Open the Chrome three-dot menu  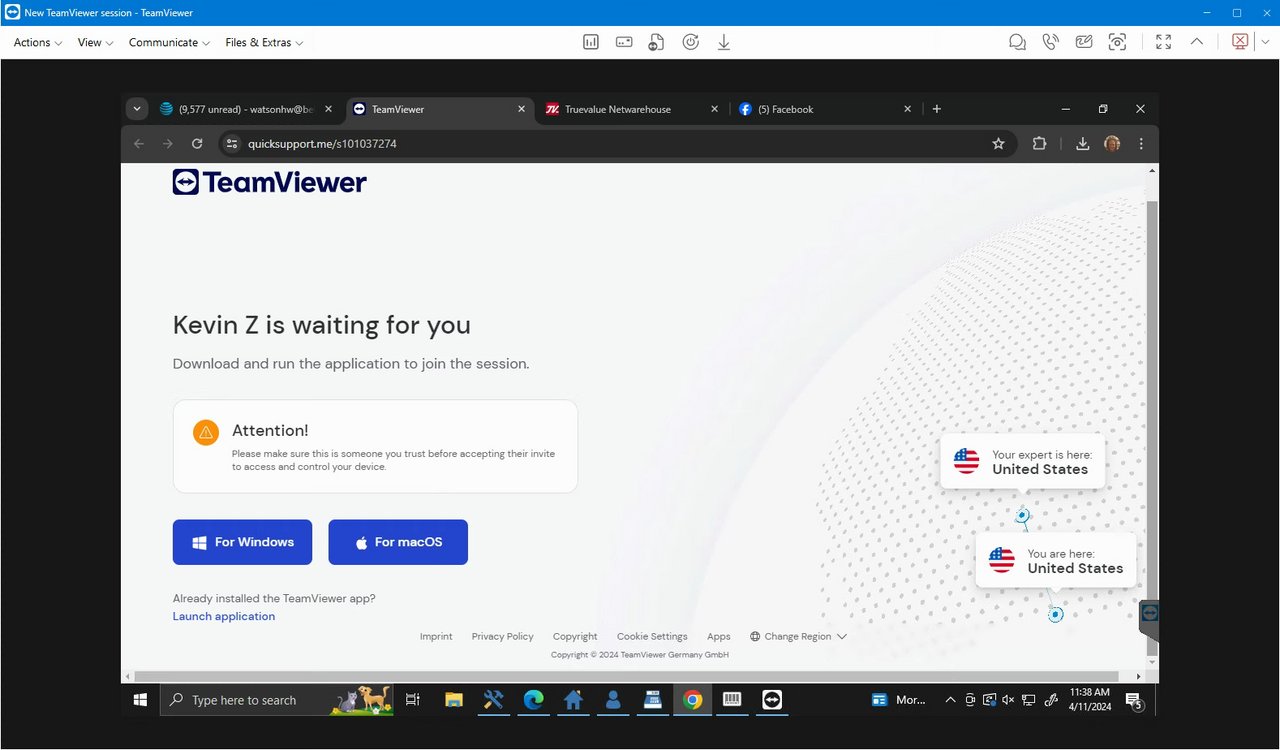(1141, 144)
